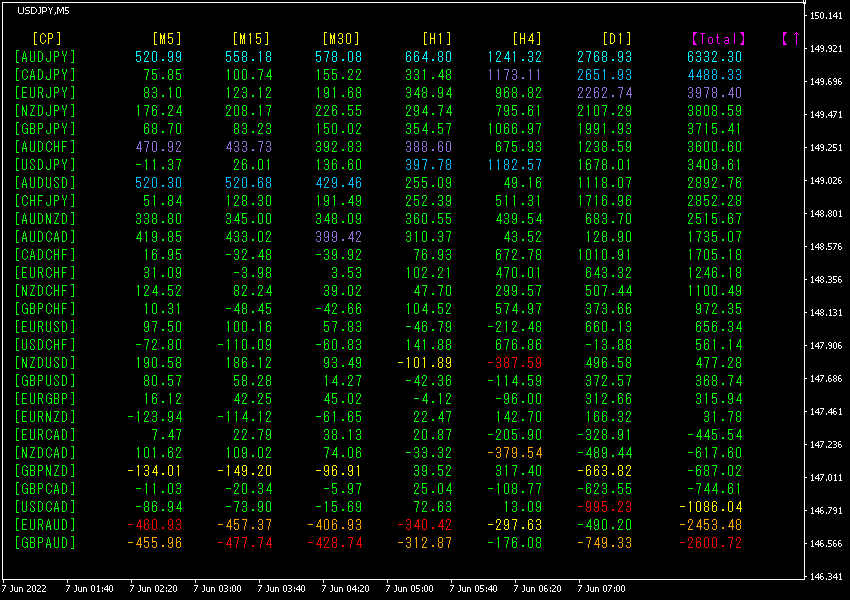Click the [D1] column header
Viewport: 850px width, 600px height.
coord(617,38)
